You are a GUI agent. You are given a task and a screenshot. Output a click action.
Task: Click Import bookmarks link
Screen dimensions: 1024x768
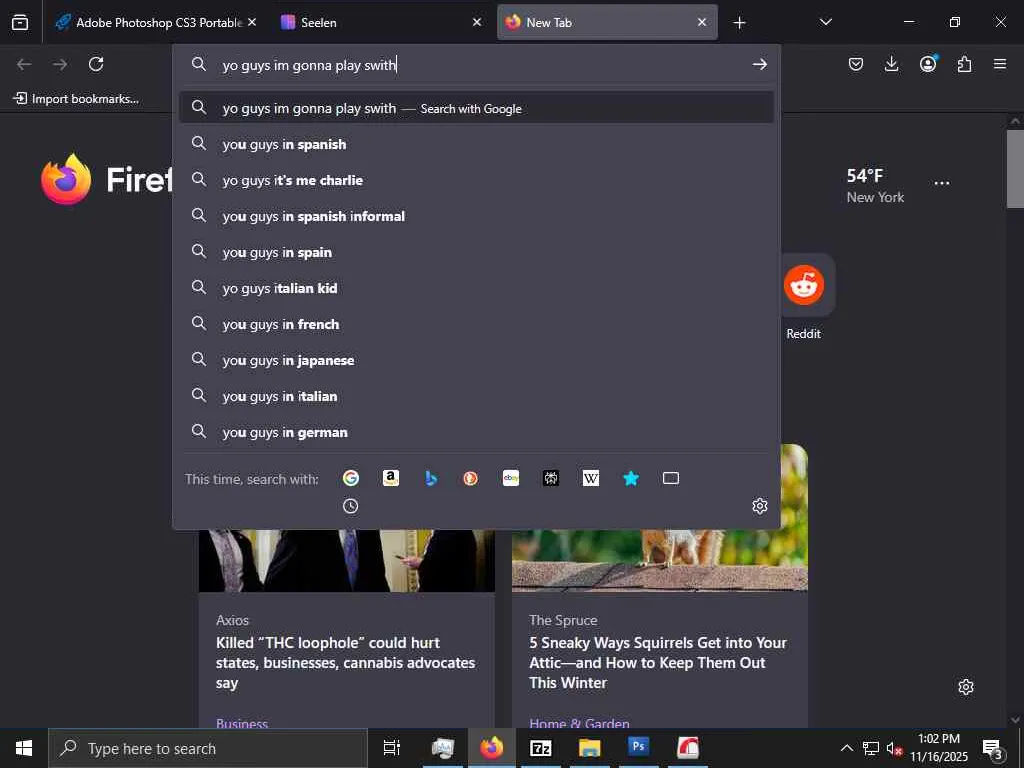[76, 99]
